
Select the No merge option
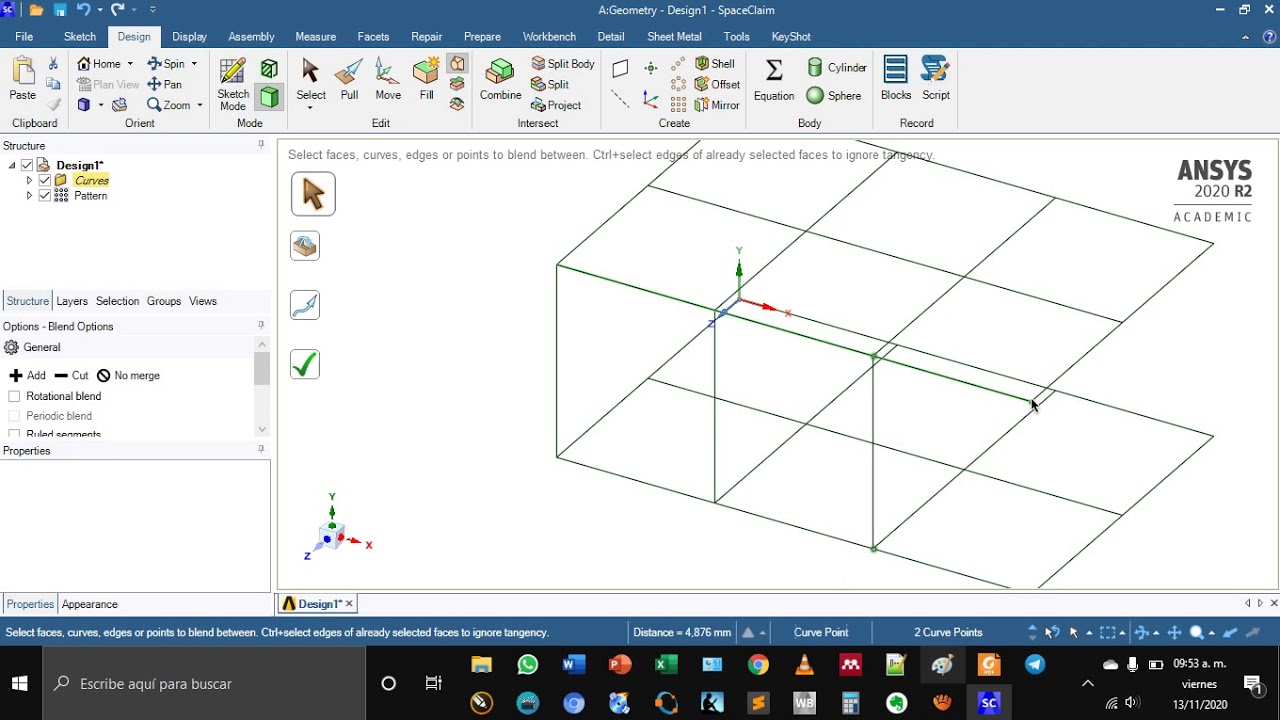click(128, 375)
